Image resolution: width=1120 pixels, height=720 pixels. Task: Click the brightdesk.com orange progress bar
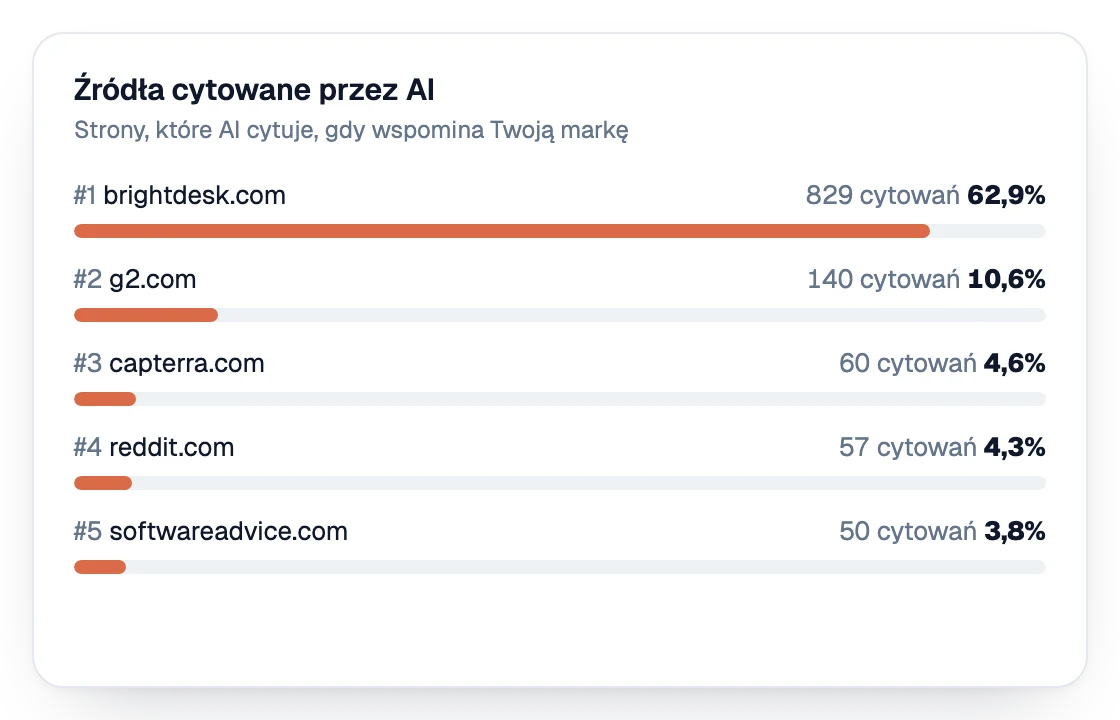(x=559, y=231)
